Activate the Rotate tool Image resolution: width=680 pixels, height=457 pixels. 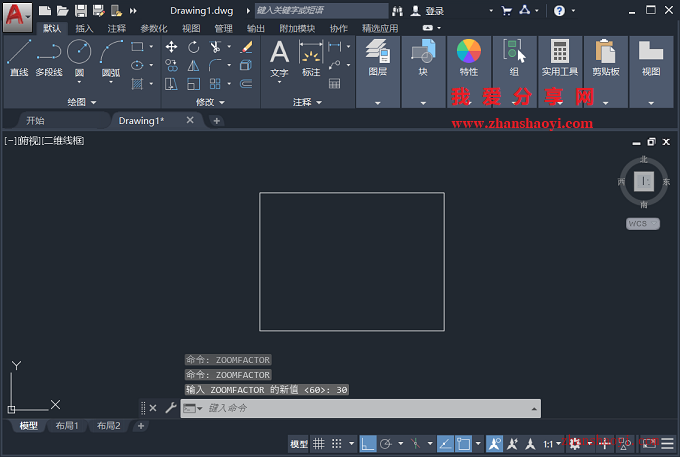(x=193, y=46)
